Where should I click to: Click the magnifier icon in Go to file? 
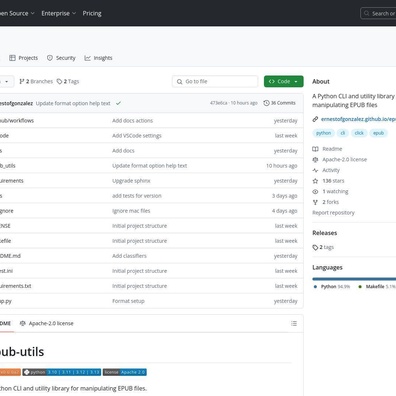pos(180,81)
